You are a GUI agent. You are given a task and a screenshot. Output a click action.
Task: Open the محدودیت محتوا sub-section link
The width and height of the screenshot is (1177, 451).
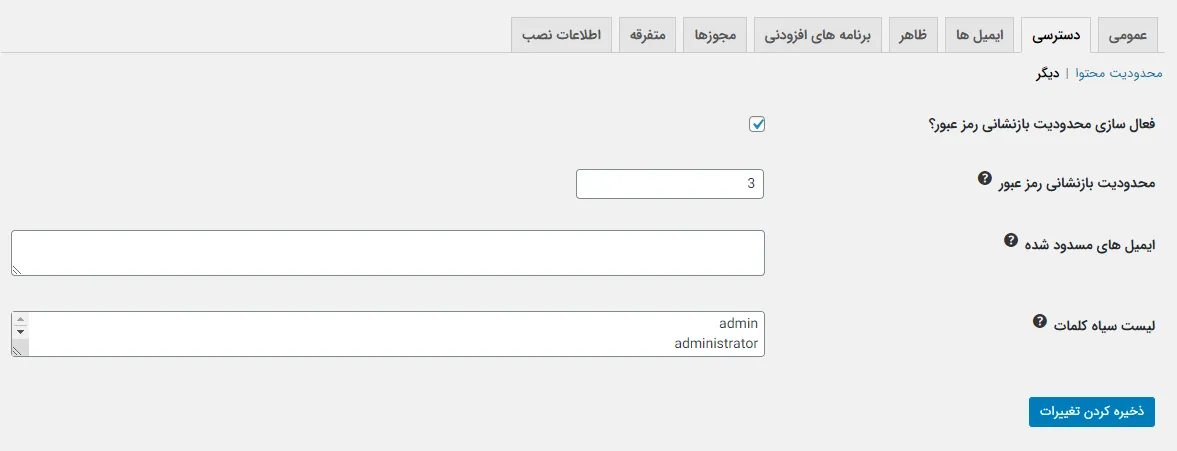[x=1118, y=74]
